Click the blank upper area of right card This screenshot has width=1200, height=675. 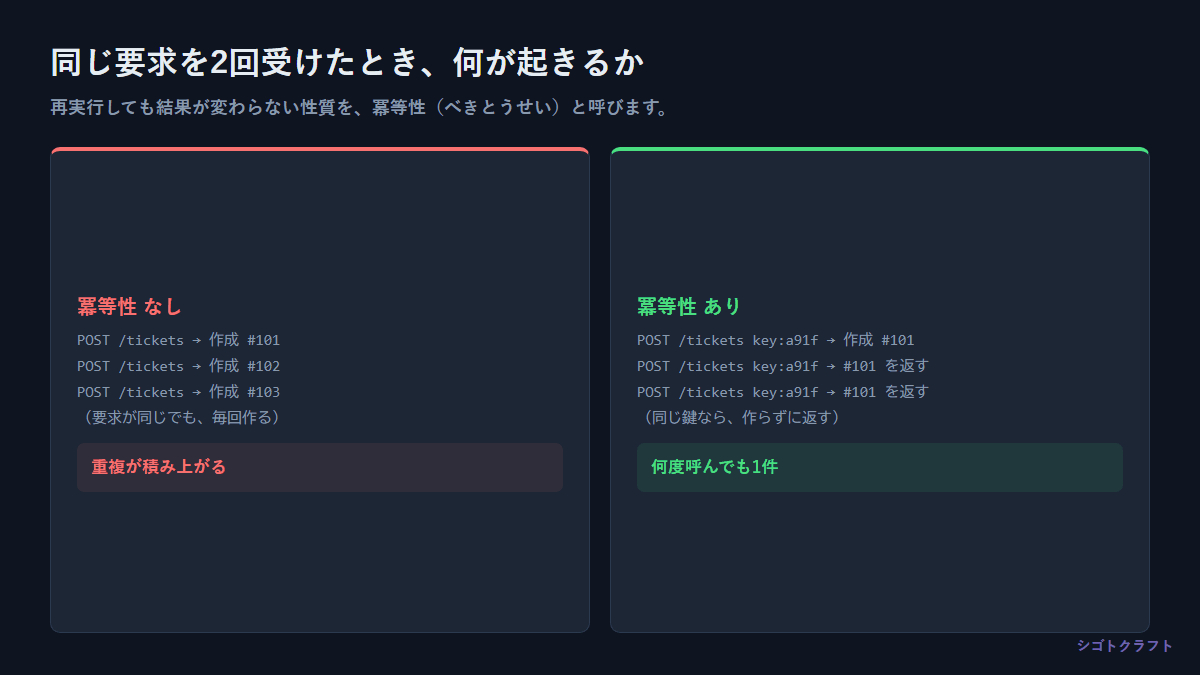coord(880,220)
